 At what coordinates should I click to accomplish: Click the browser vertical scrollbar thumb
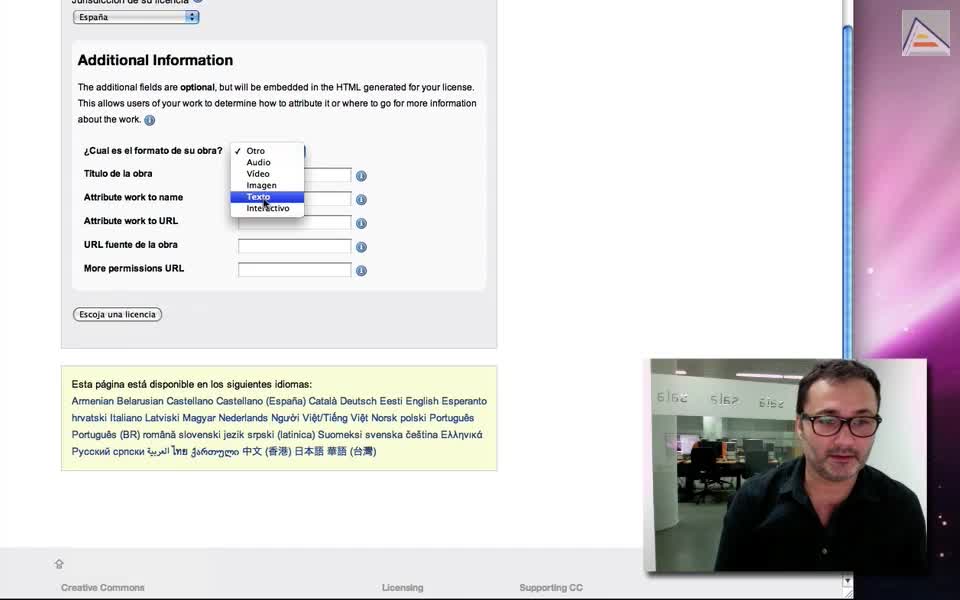pos(847,190)
